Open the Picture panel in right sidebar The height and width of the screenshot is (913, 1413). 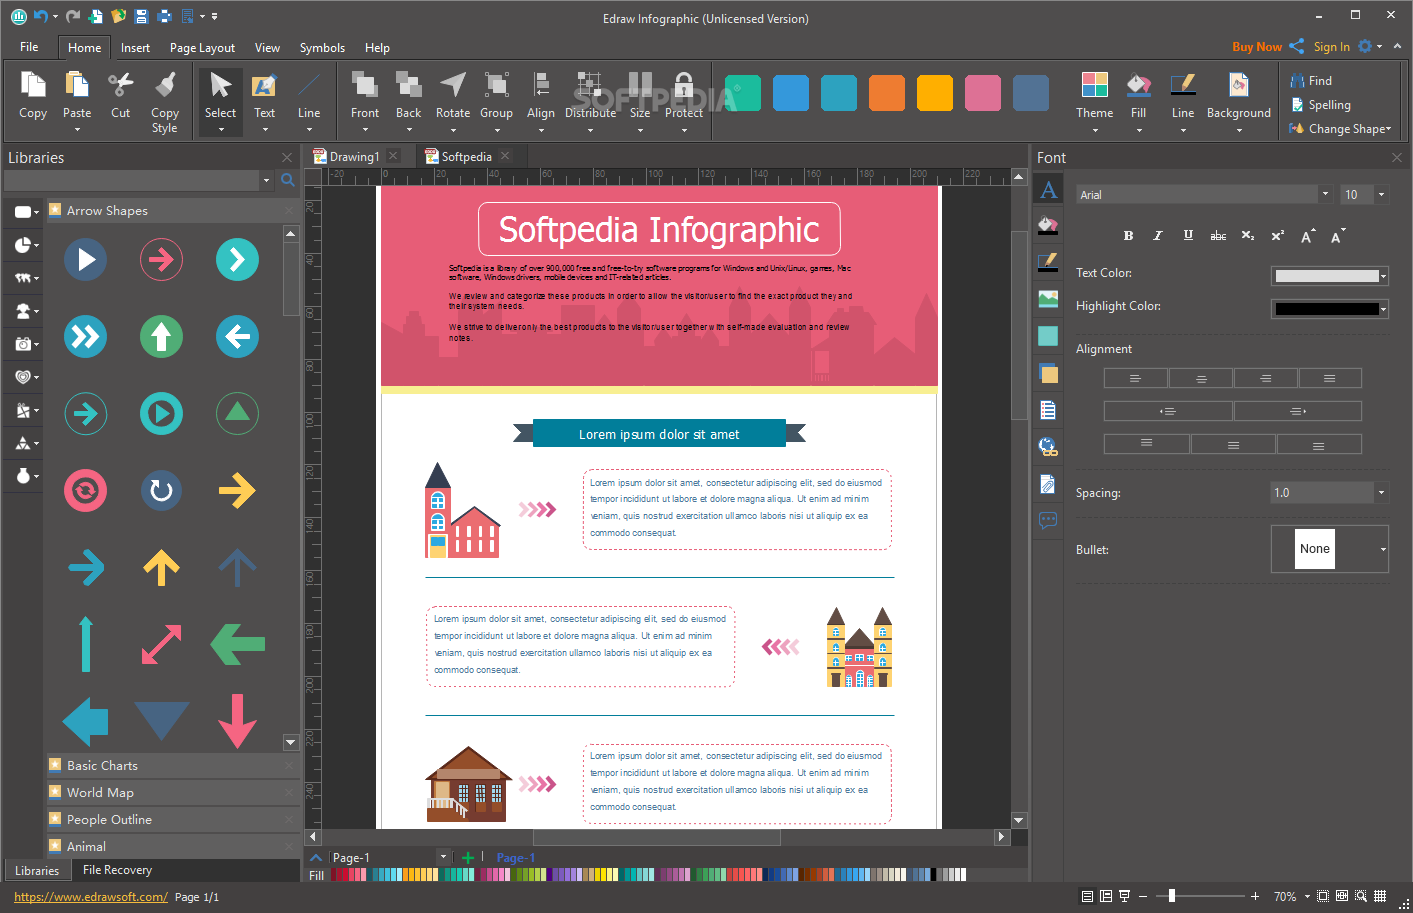tap(1048, 299)
